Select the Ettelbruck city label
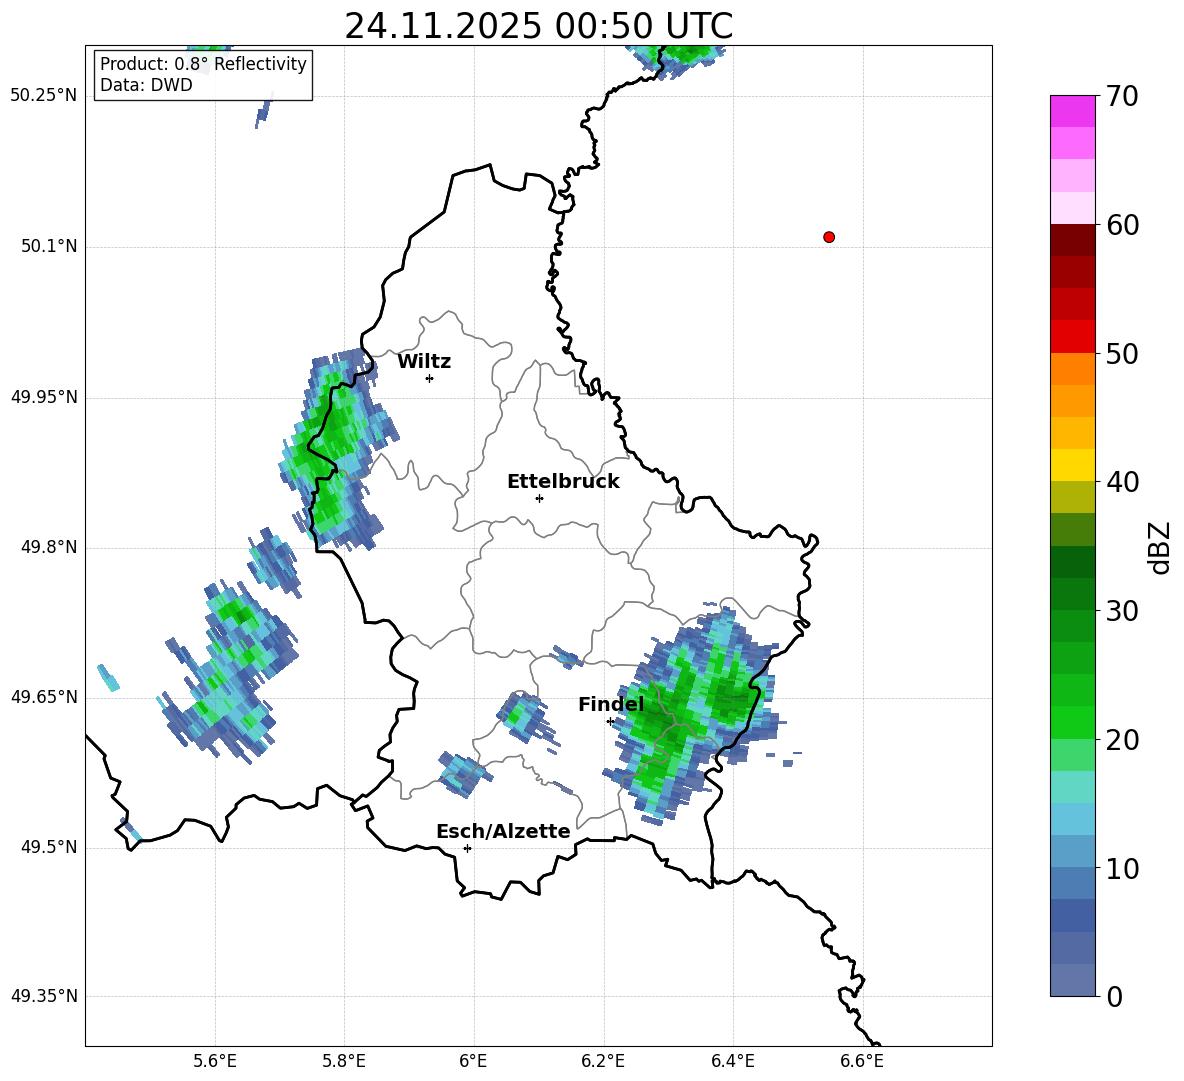Image resolution: width=1184 pixels, height=1081 pixels. pyautogui.click(x=563, y=482)
